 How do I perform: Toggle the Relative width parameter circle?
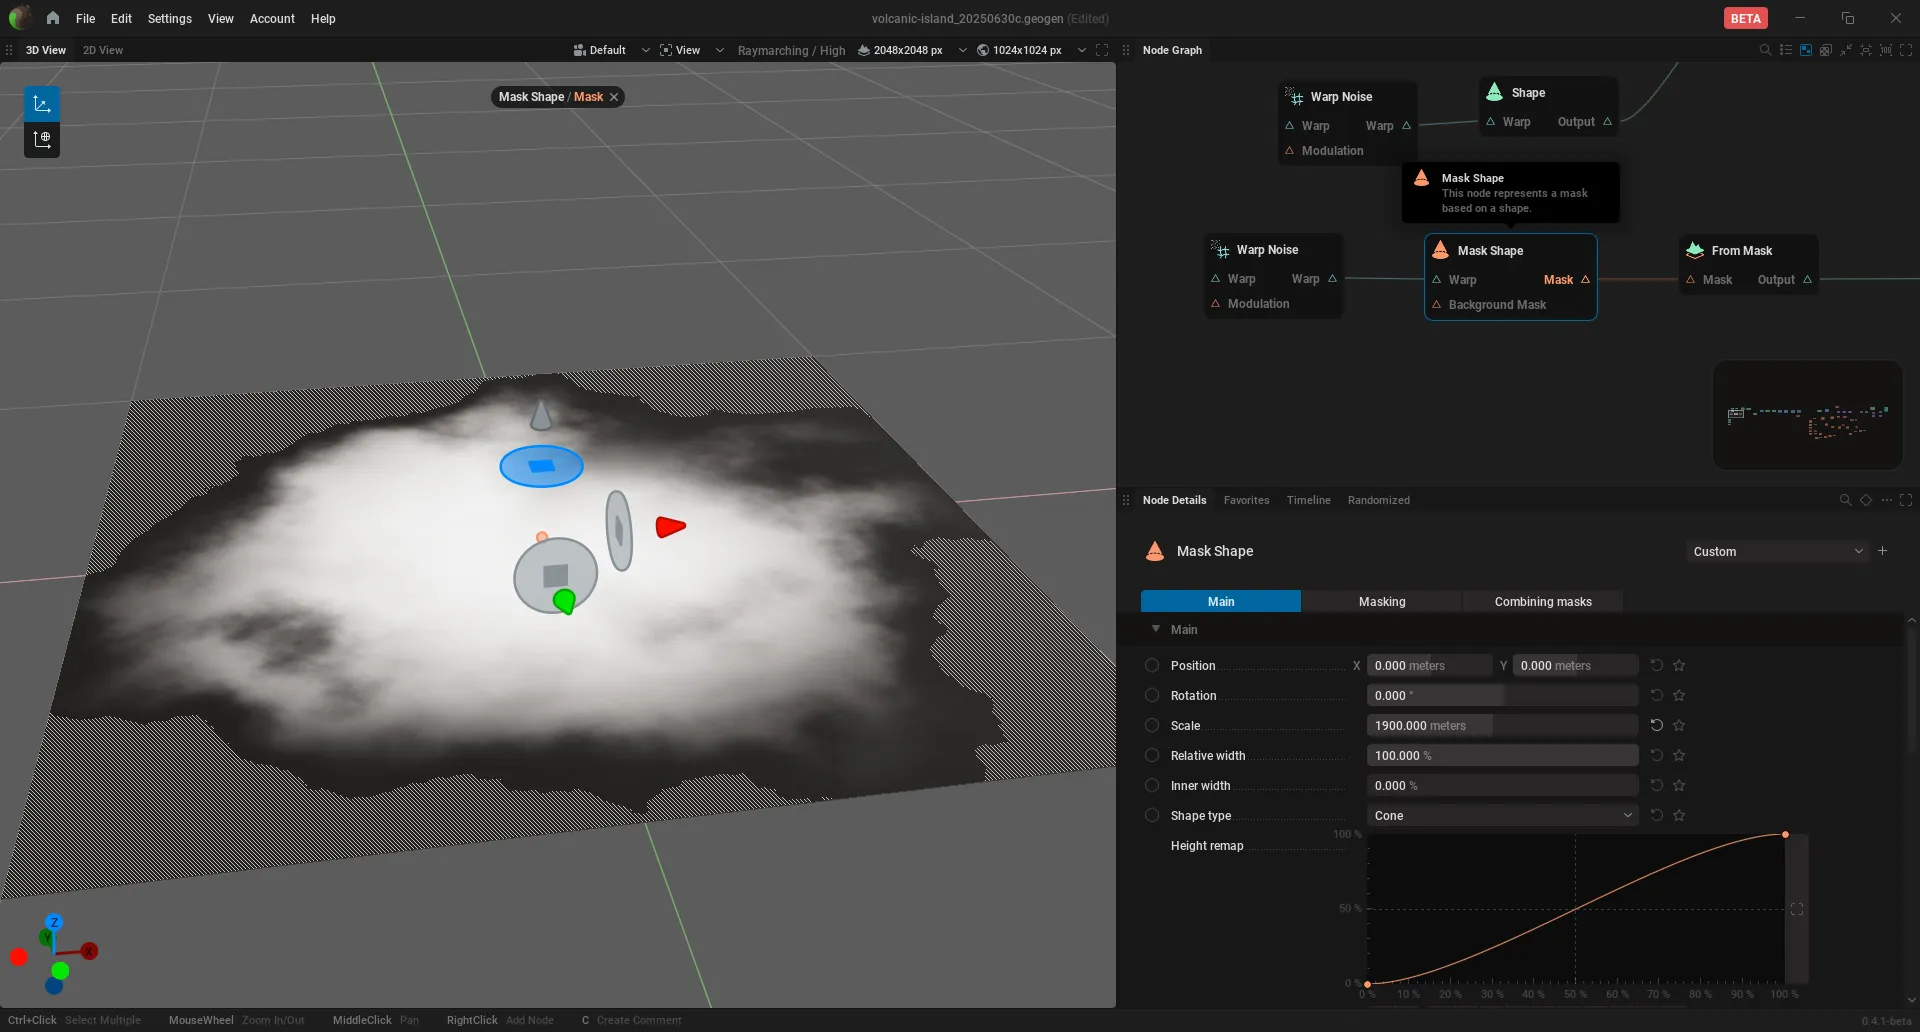1152,755
